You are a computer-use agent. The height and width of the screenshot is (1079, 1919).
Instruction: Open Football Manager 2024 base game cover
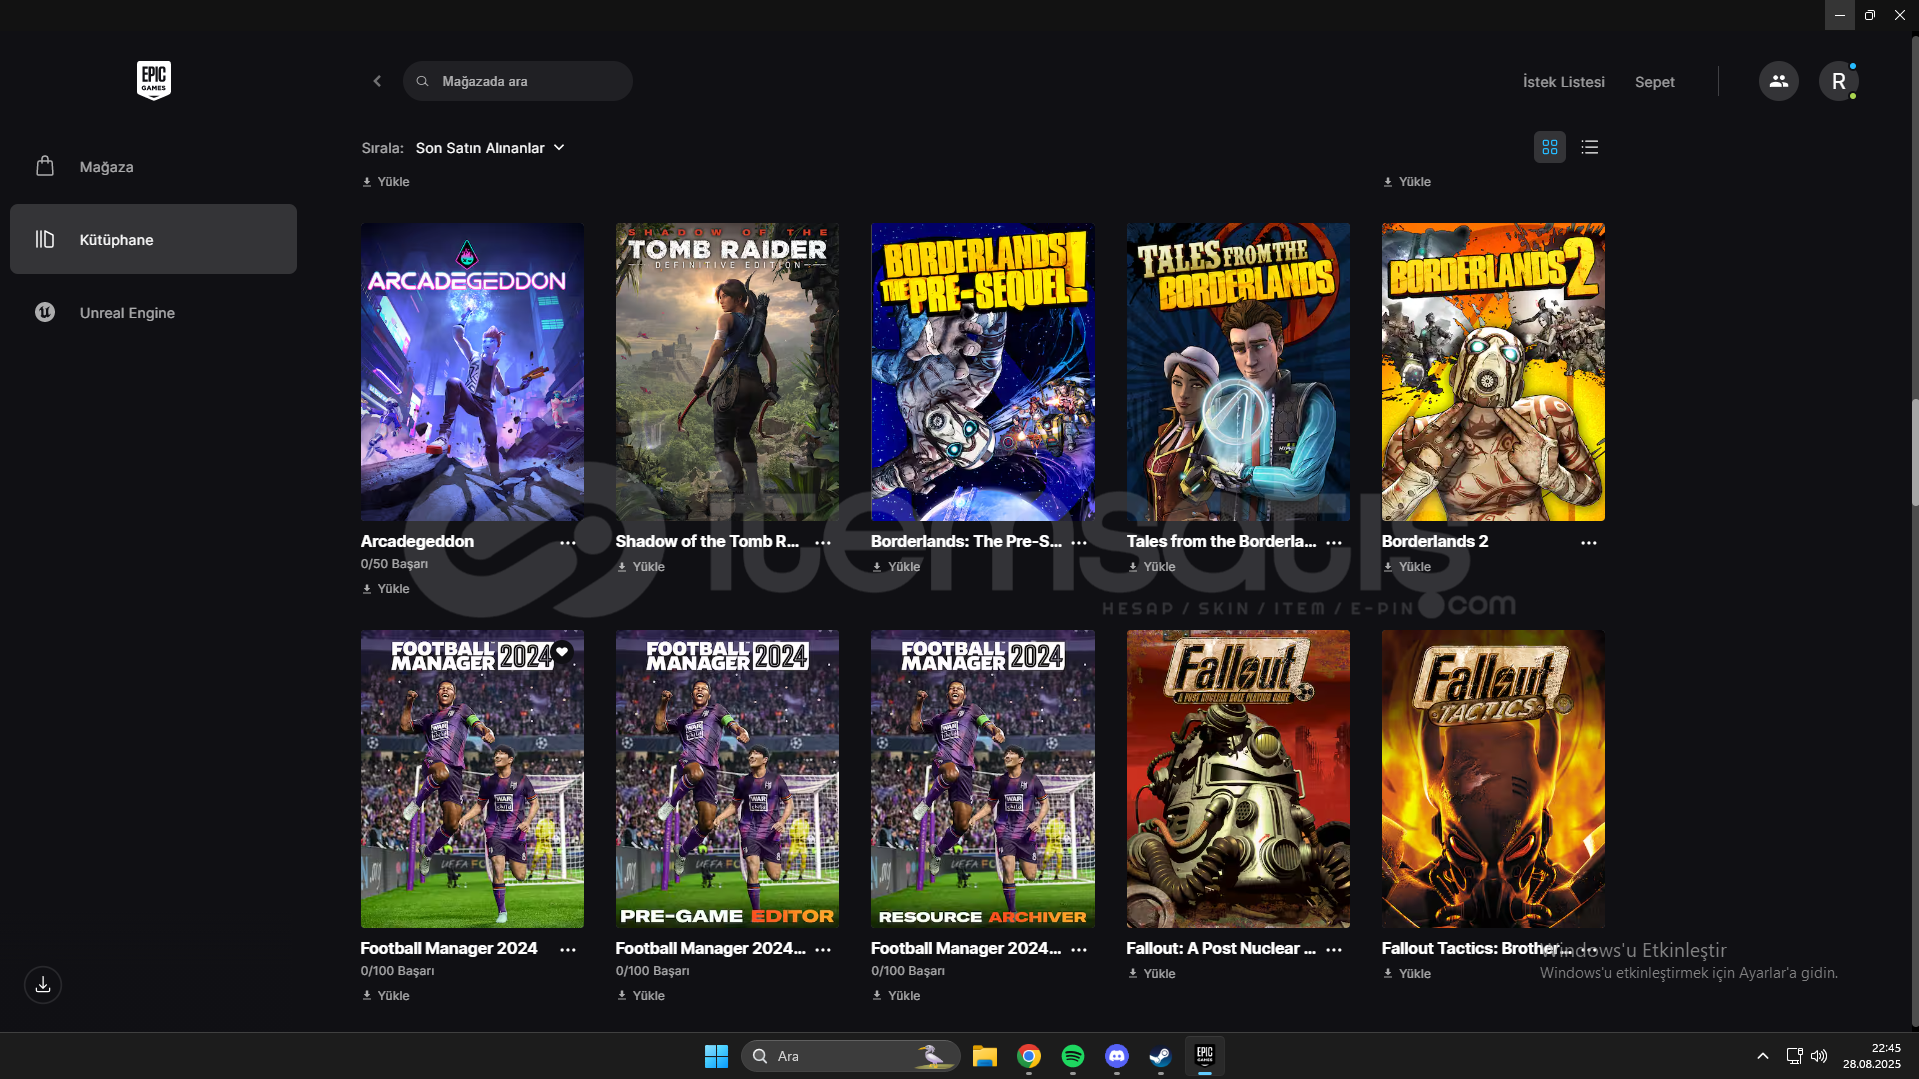tap(472, 779)
